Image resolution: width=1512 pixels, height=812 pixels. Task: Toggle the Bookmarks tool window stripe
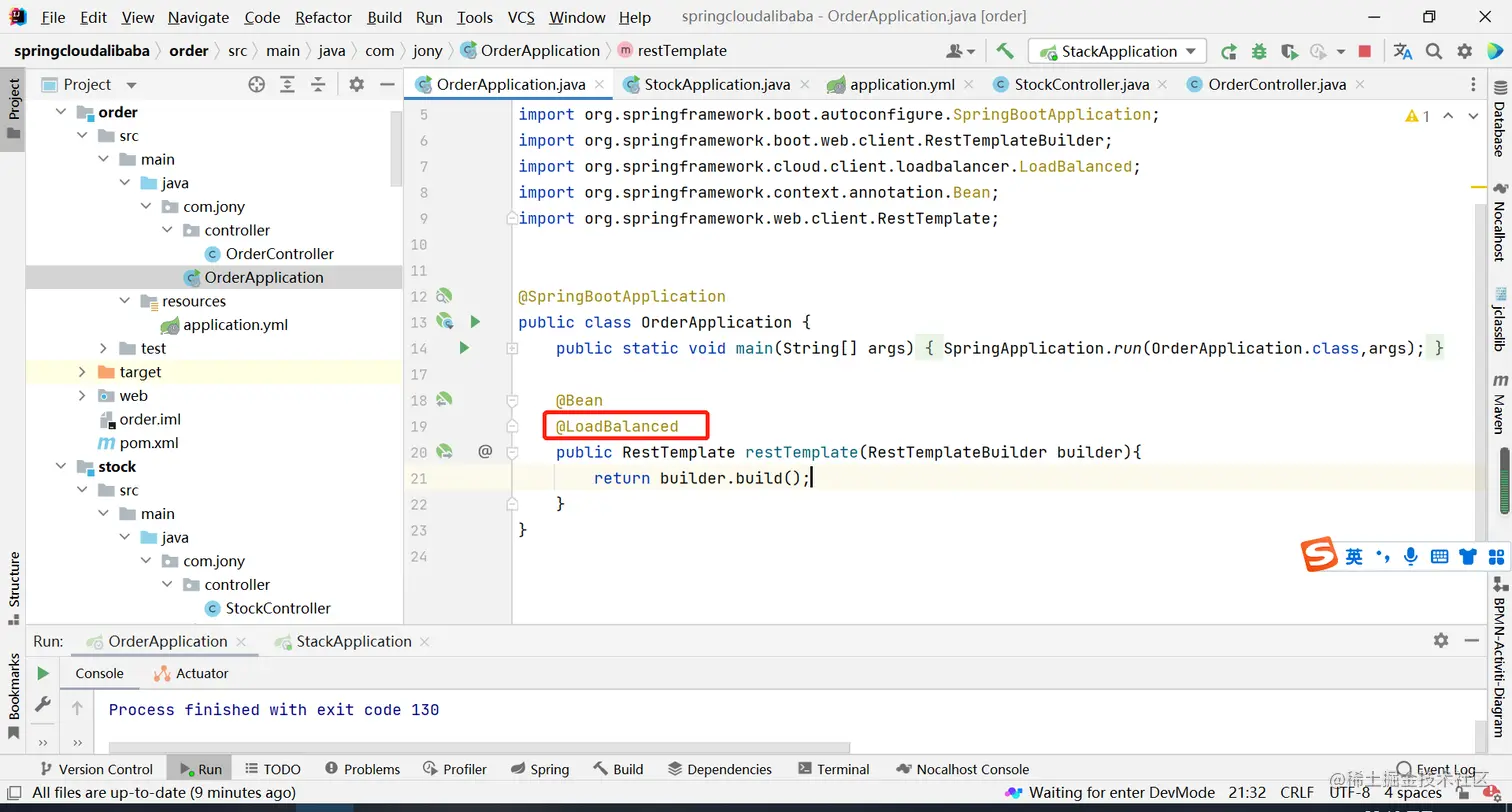point(14,695)
